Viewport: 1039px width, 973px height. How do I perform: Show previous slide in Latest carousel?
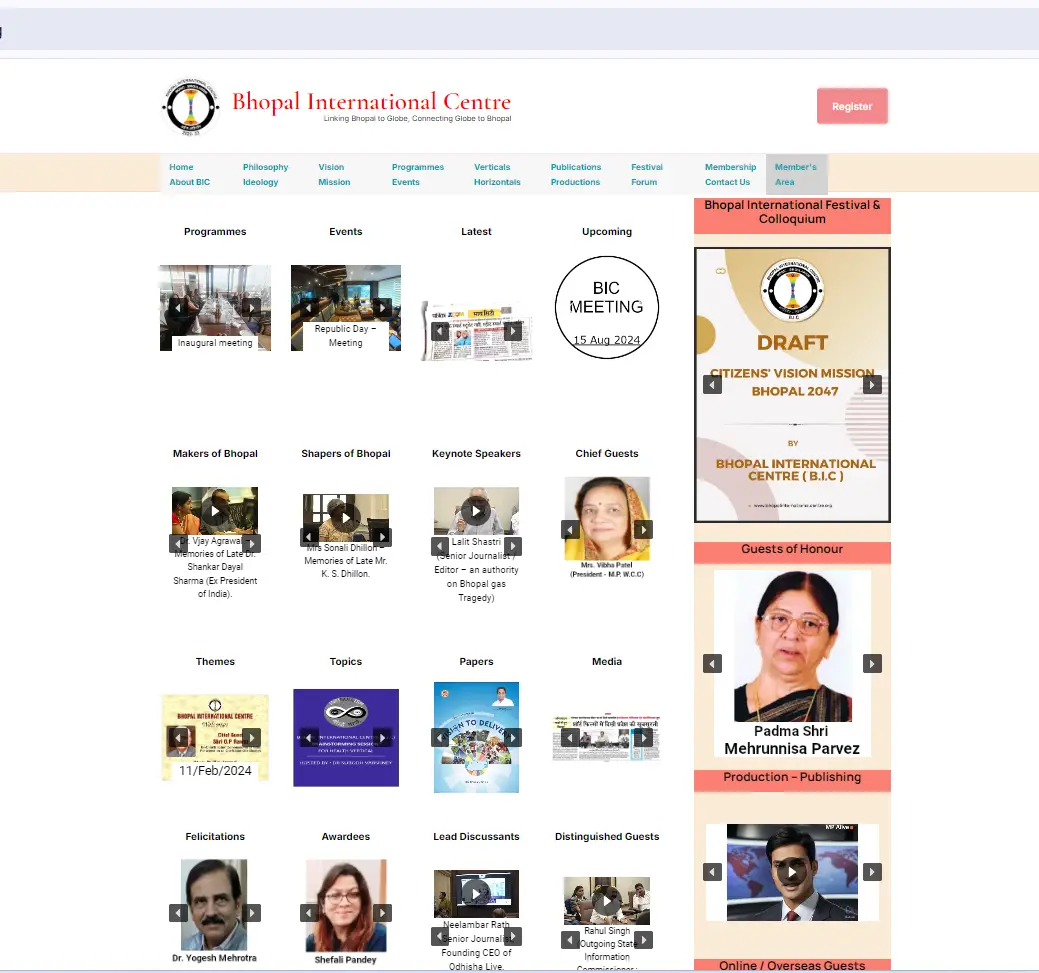(x=440, y=331)
